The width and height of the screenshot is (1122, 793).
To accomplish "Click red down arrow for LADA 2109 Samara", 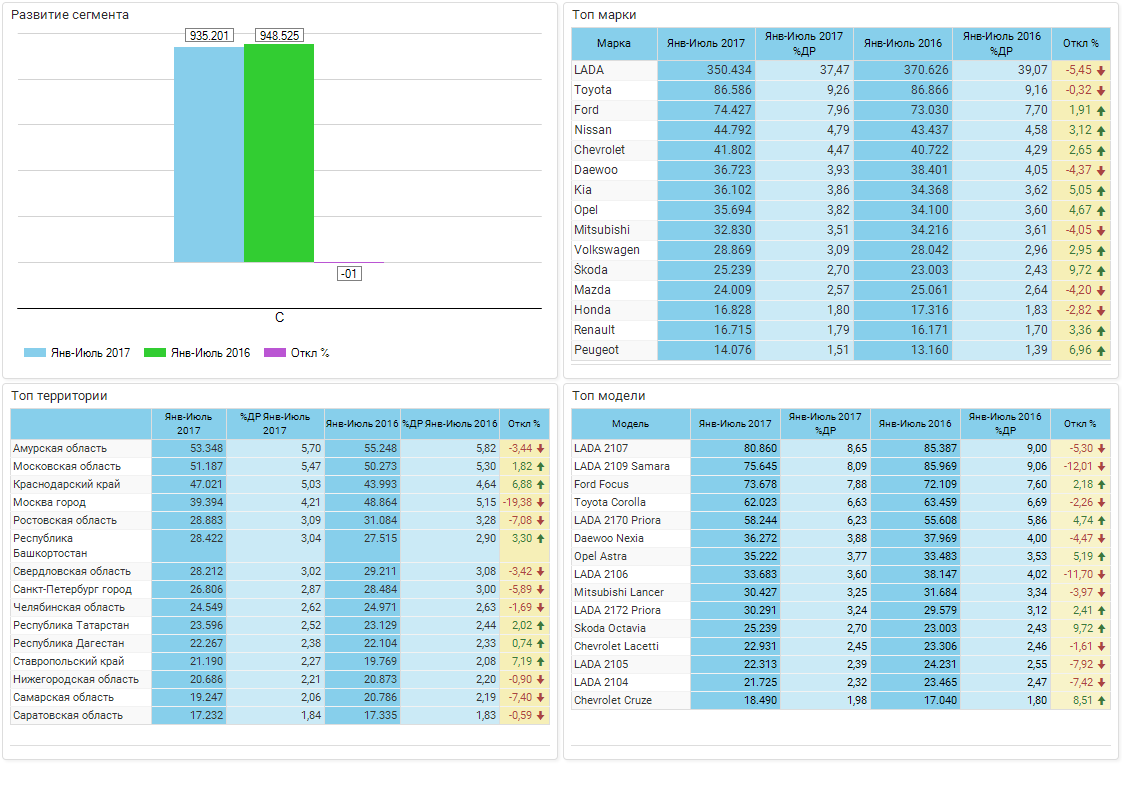I will pyautogui.click(x=1101, y=467).
